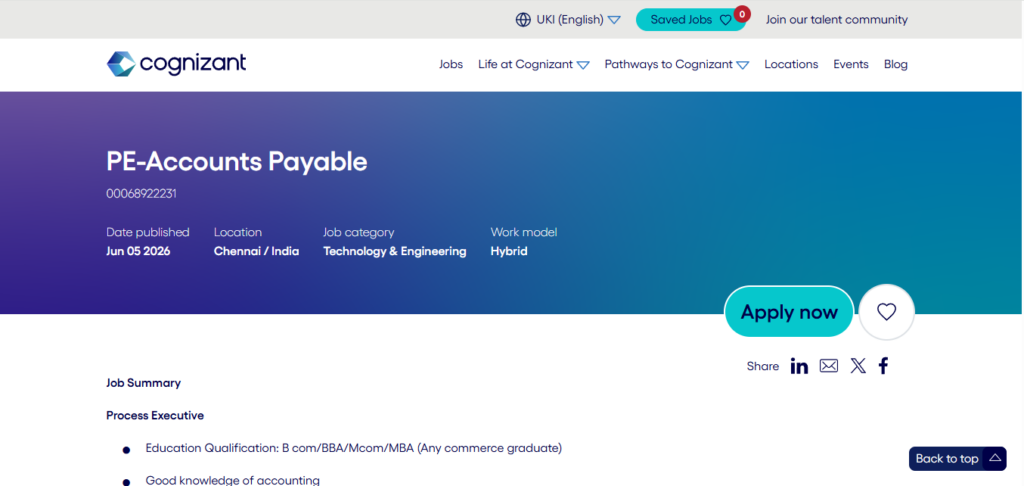The height and width of the screenshot is (486, 1024).
Task: Click job ID 00068922231
Action: point(141,194)
